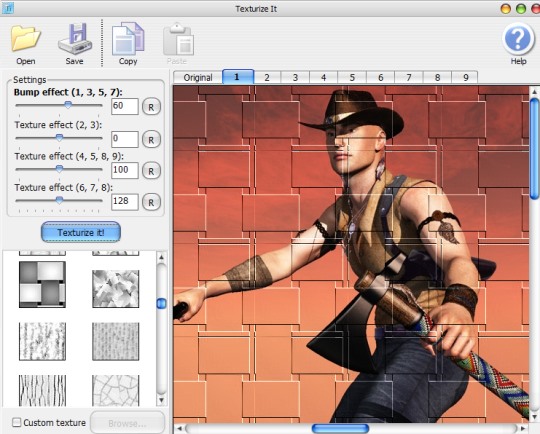This screenshot has height=434, width=540.
Task: Click image horizontal scrollbar left arrow
Action: click(179, 429)
